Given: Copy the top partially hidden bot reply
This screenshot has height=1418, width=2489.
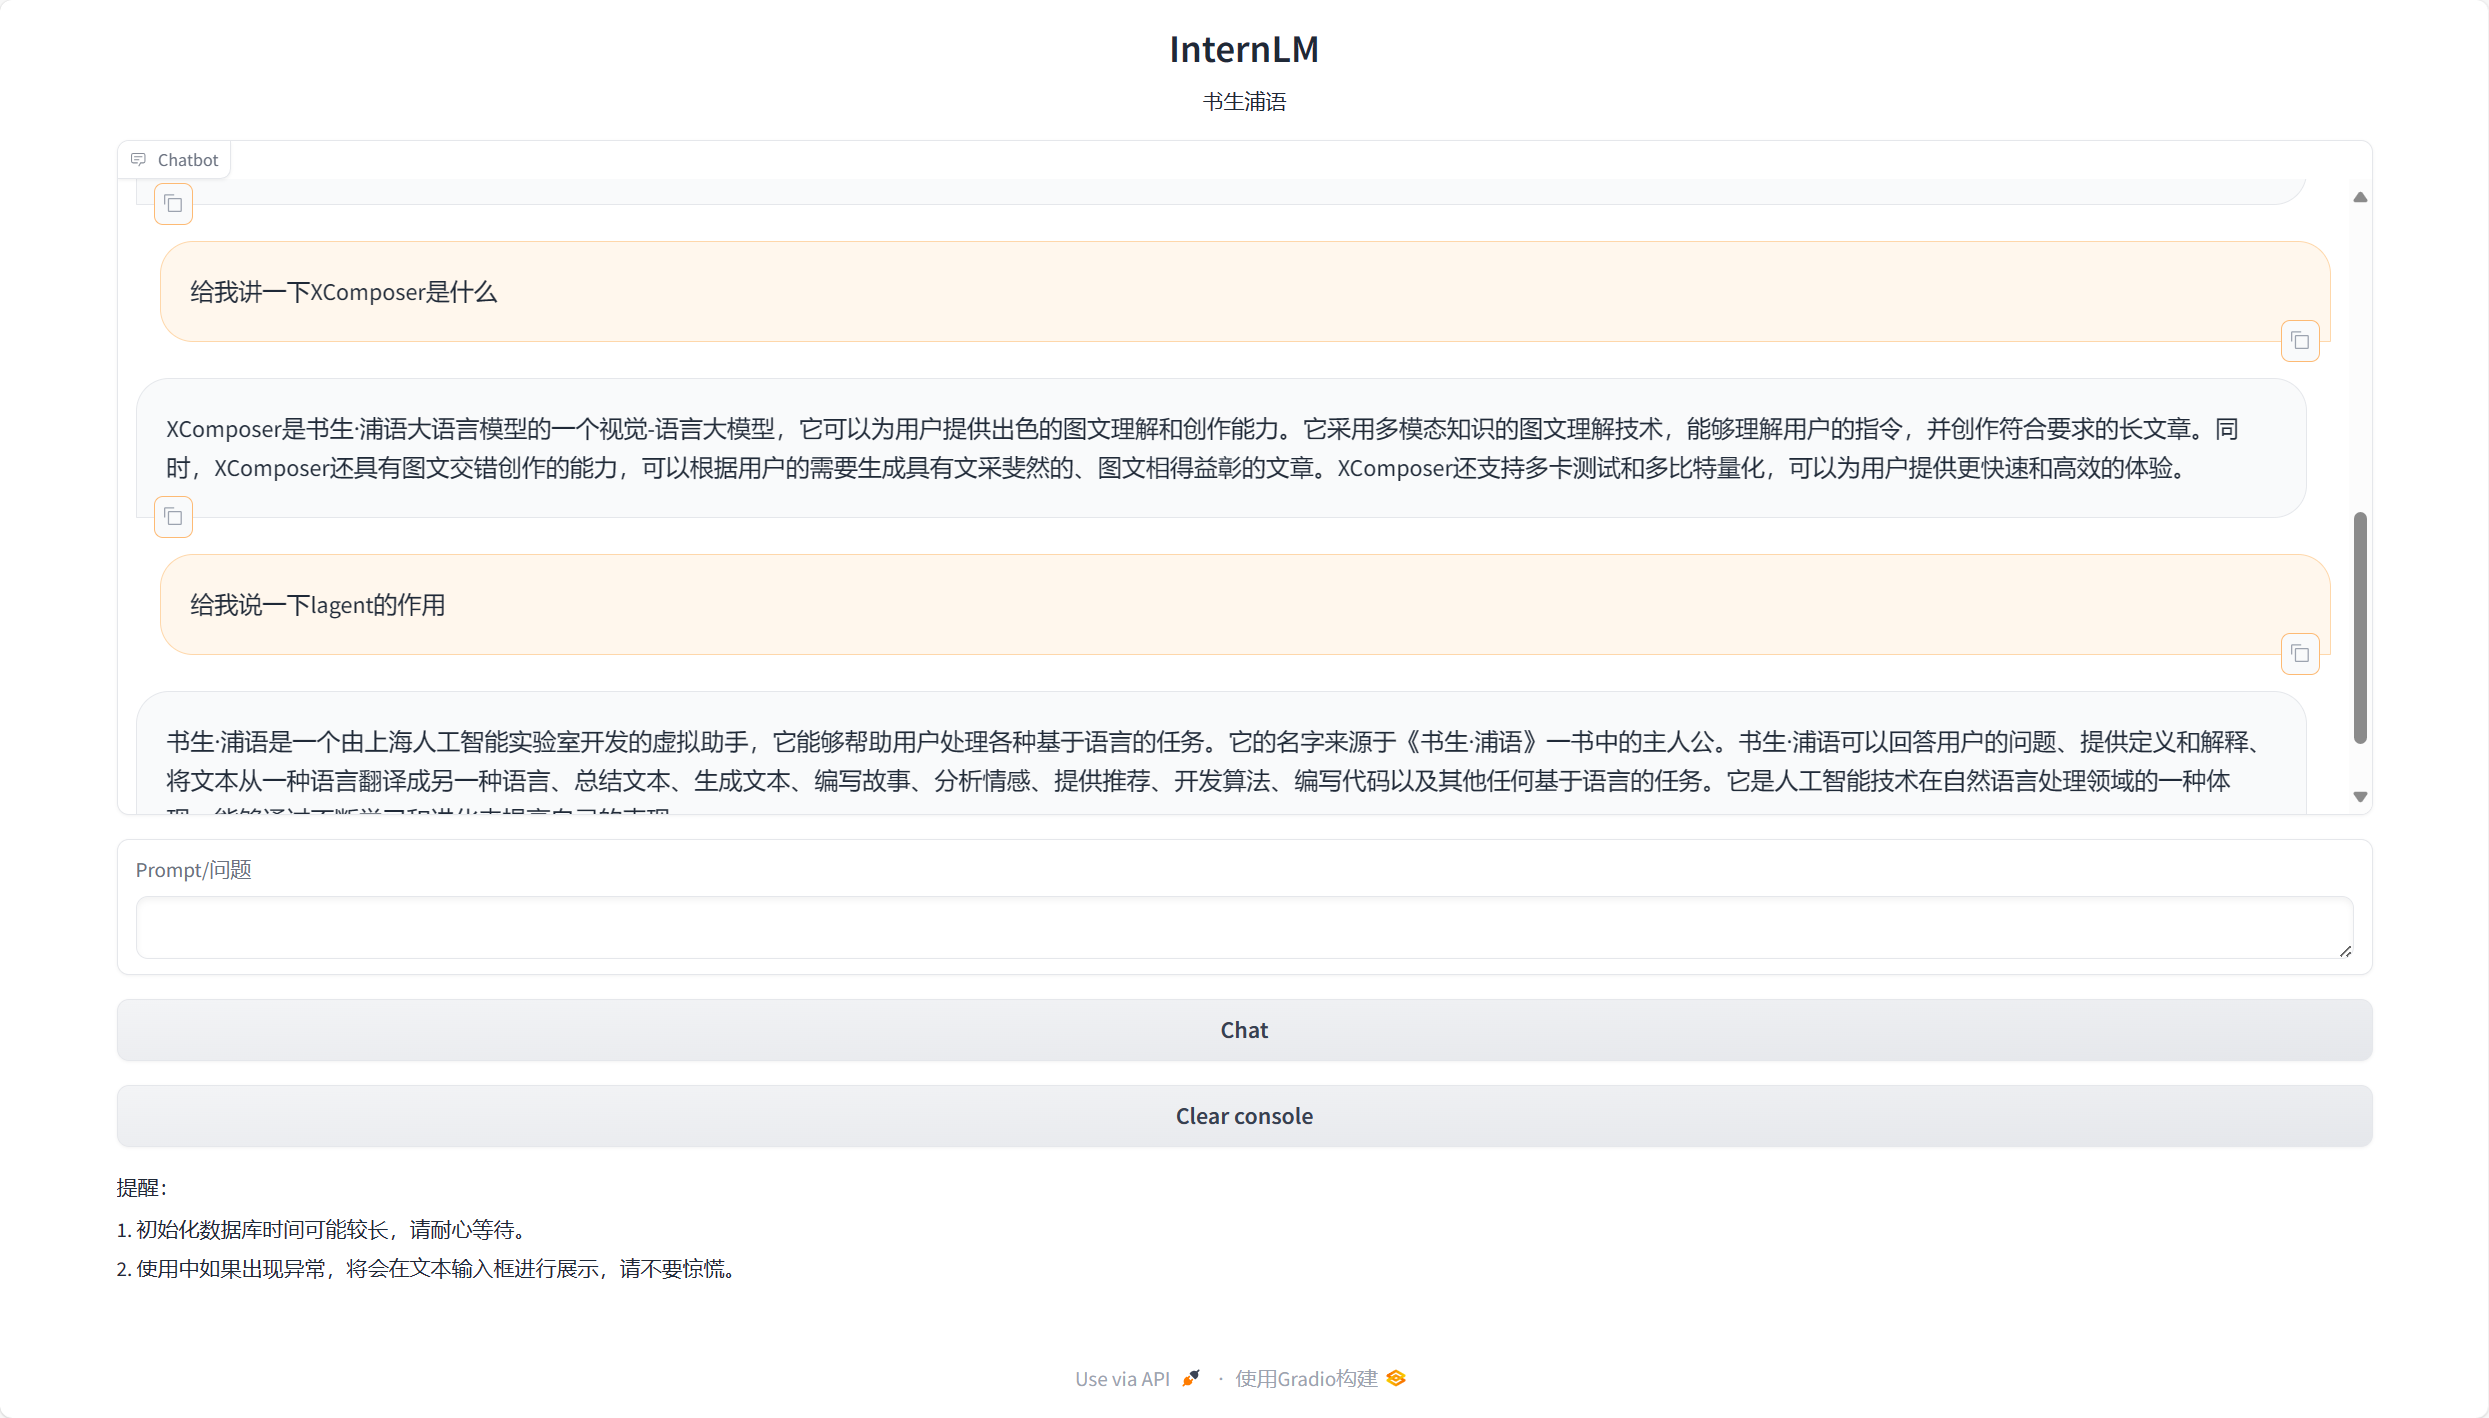Looking at the screenshot, I should tap(173, 204).
